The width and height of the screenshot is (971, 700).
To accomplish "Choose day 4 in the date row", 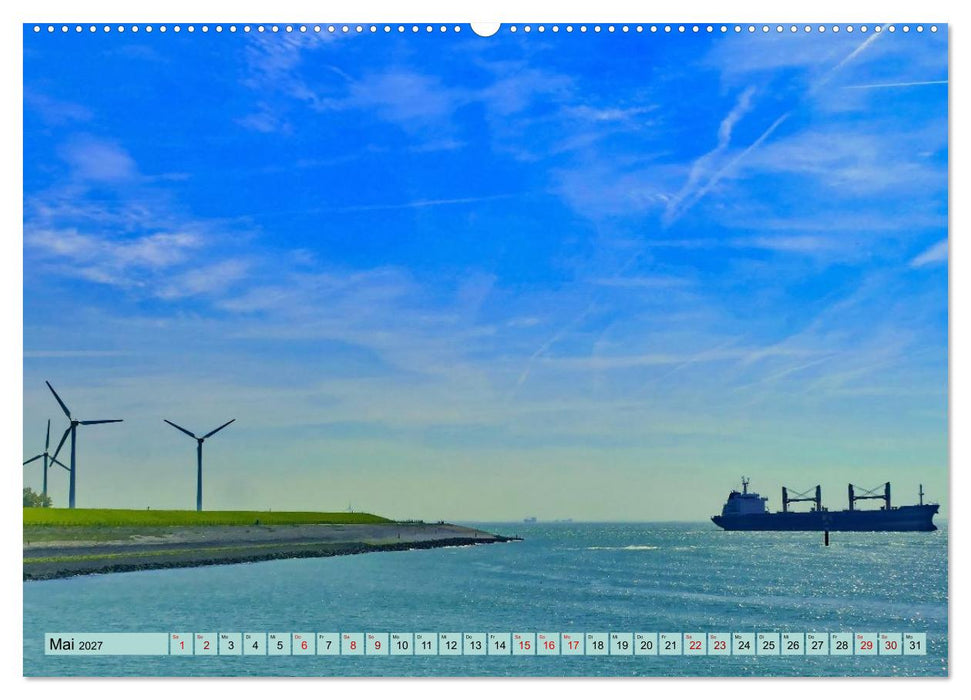I will click(255, 644).
